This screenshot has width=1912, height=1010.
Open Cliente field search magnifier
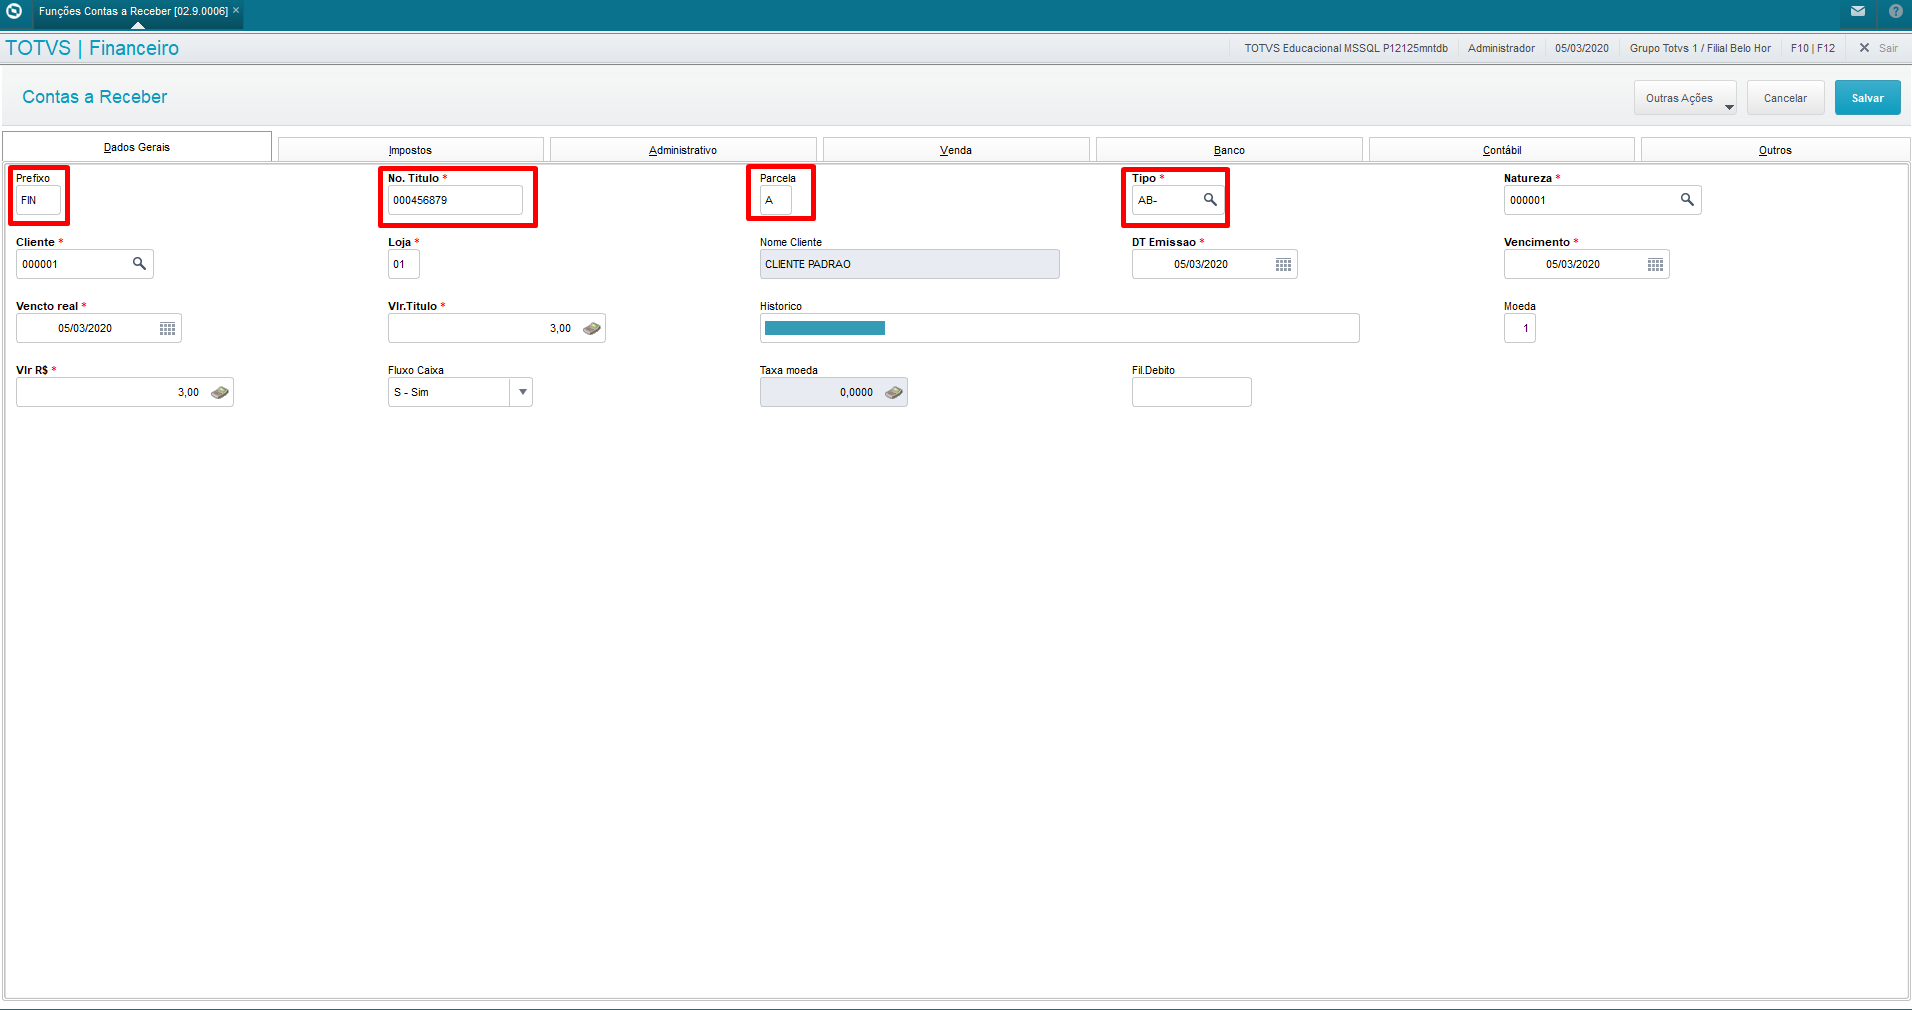pos(139,264)
